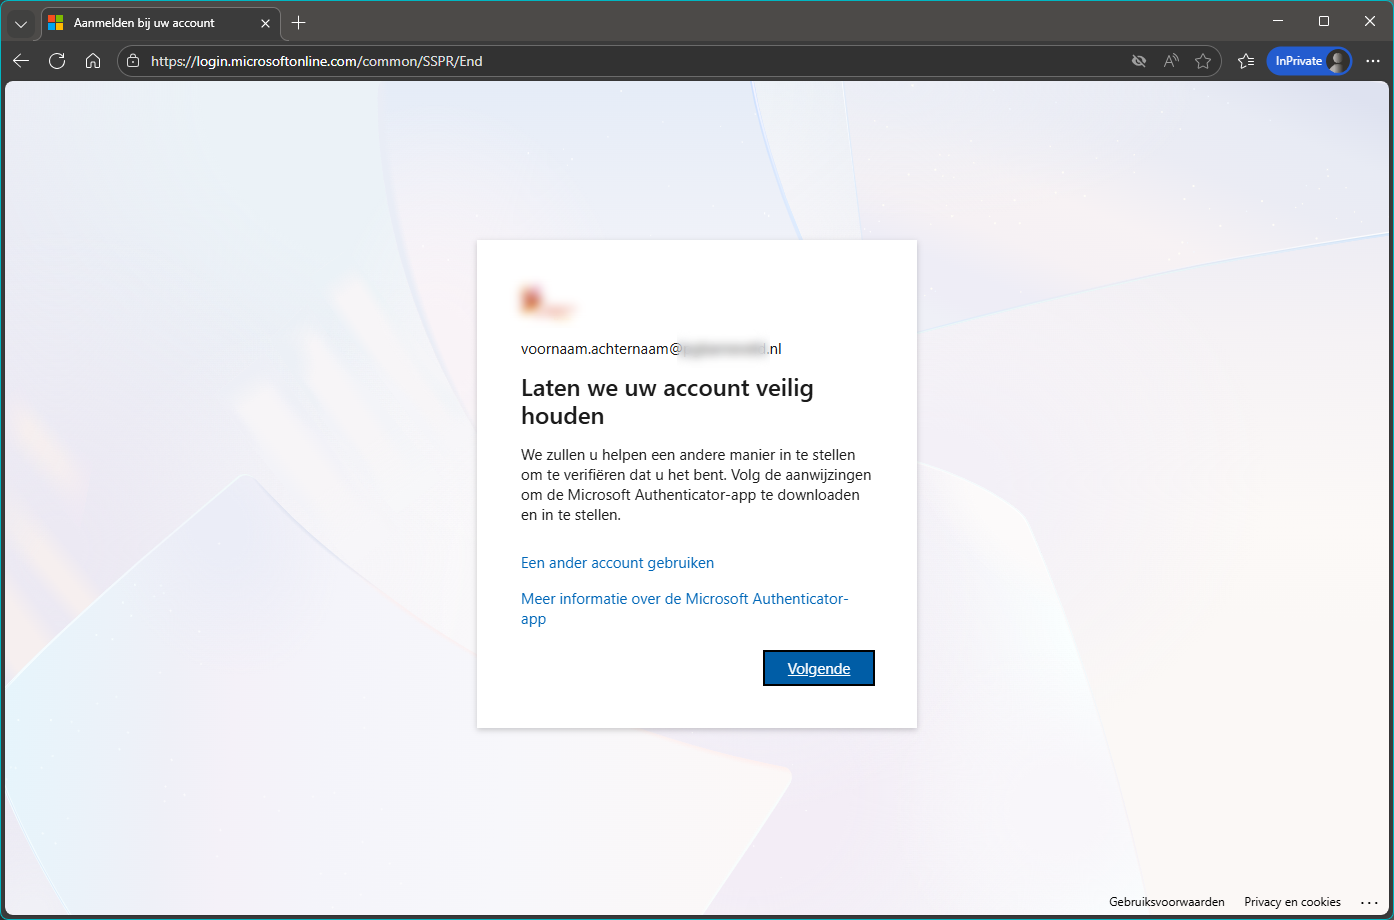
Task: Open browser Settings and more menu
Action: click(1373, 61)
